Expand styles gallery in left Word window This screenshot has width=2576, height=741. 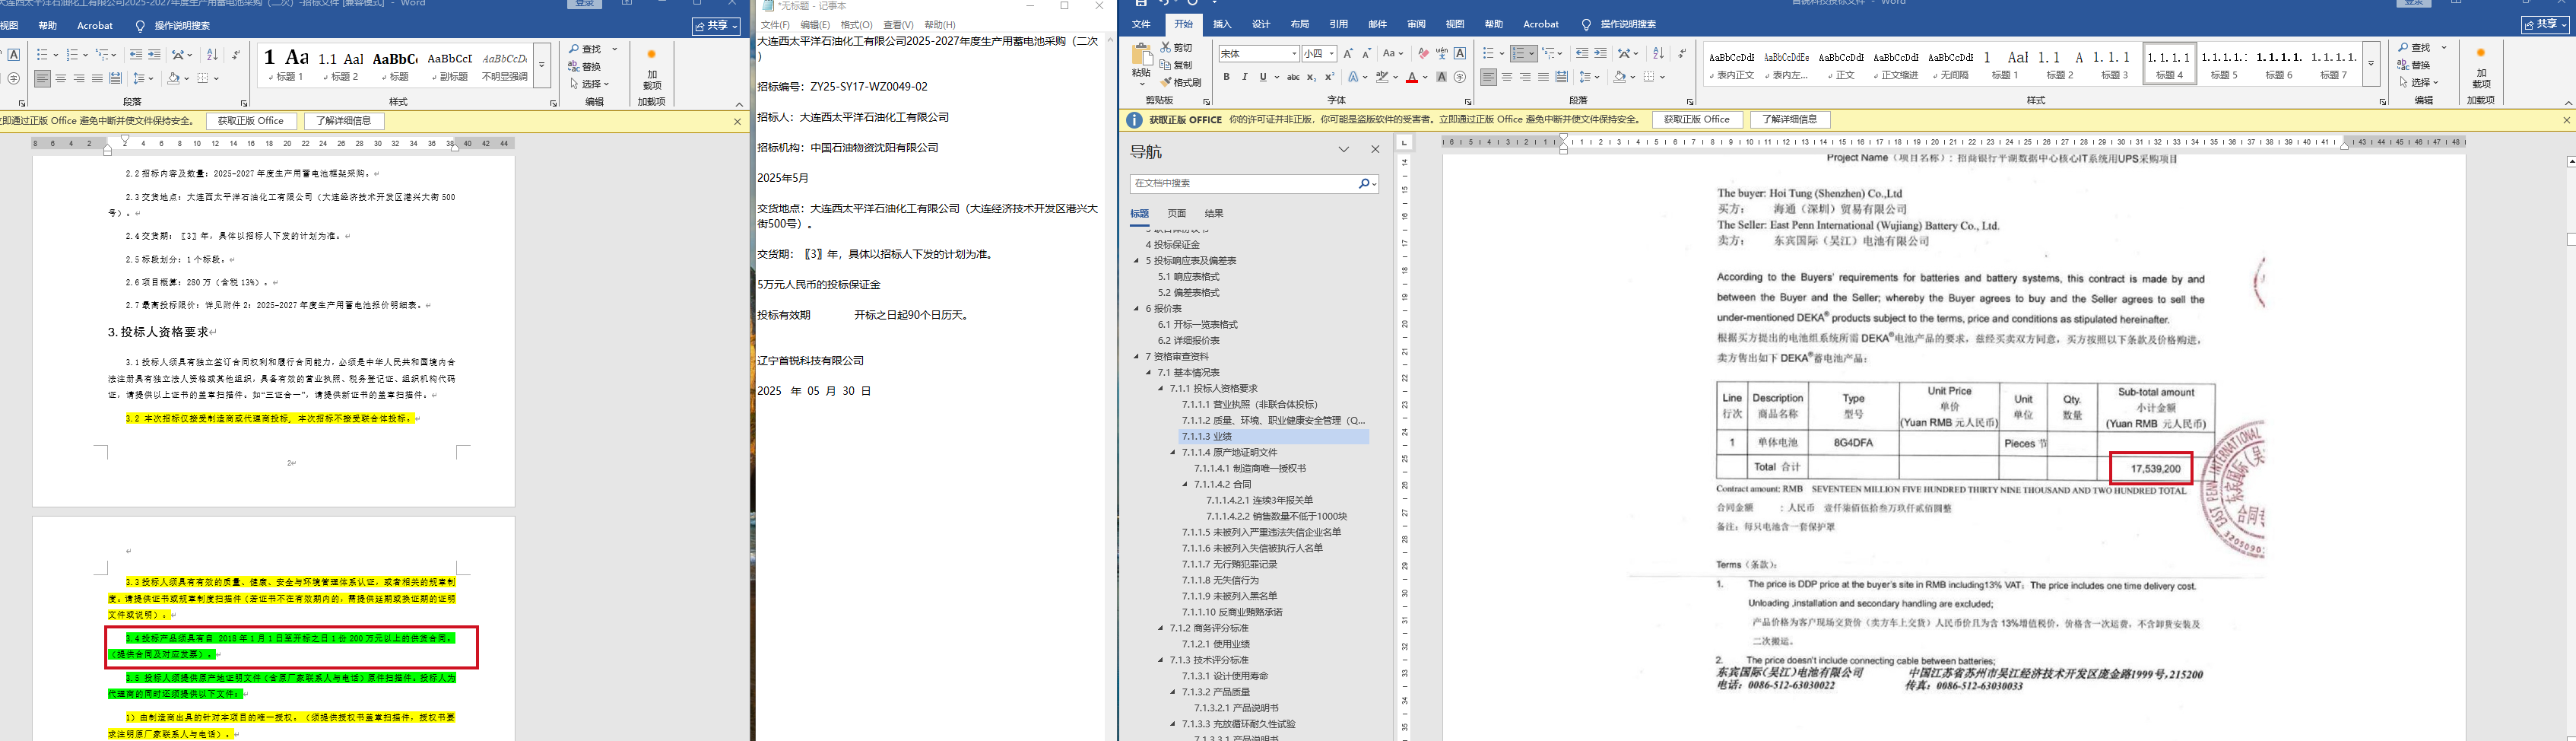tap(542, 66)
